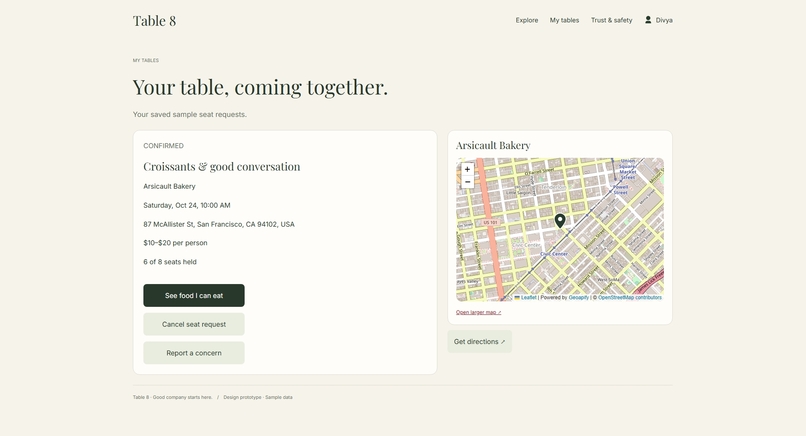
Task: Go to the Explore page
Action: (527, 20)
